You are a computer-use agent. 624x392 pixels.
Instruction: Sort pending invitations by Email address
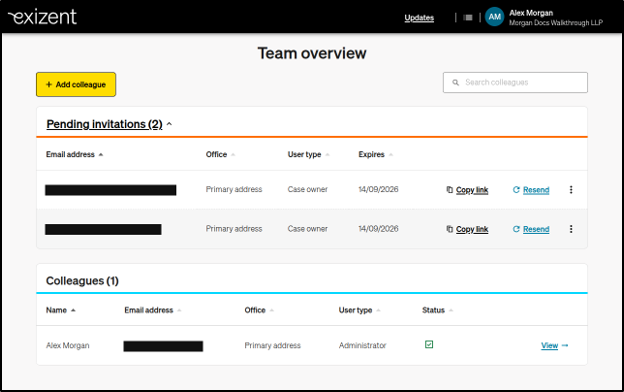[74, 154]
